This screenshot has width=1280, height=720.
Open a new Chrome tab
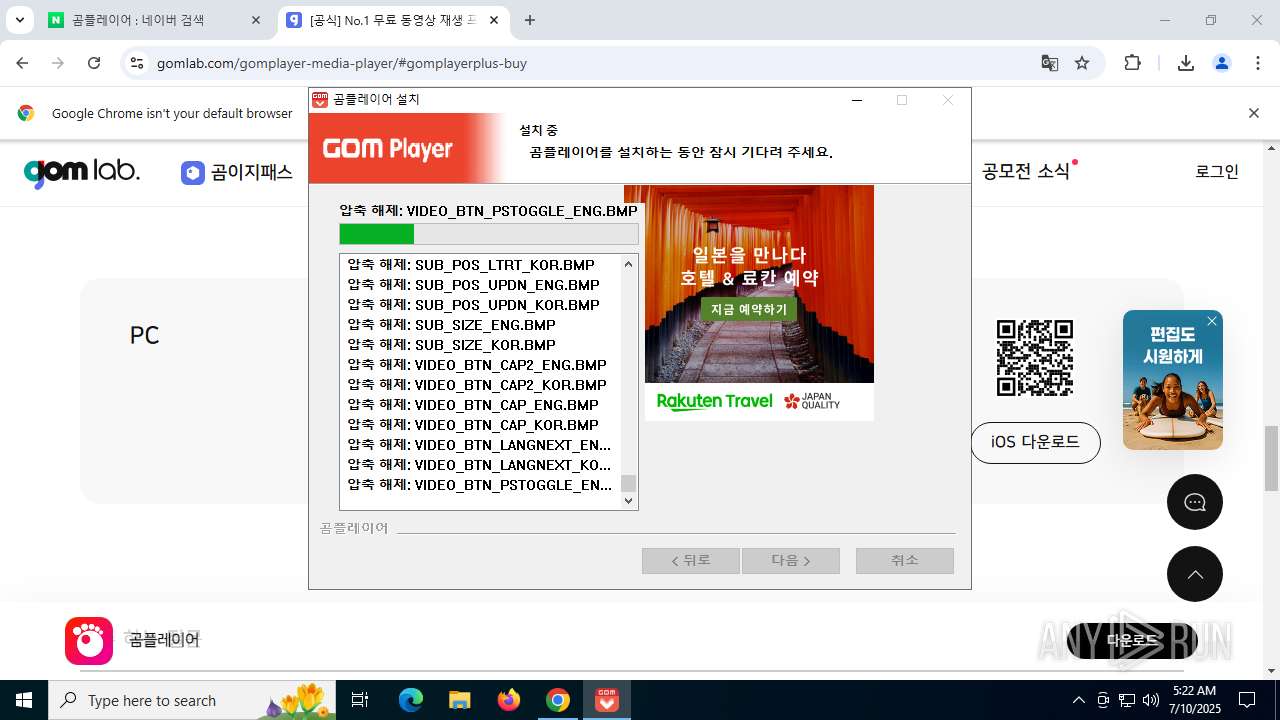click(x=530, y=20)
